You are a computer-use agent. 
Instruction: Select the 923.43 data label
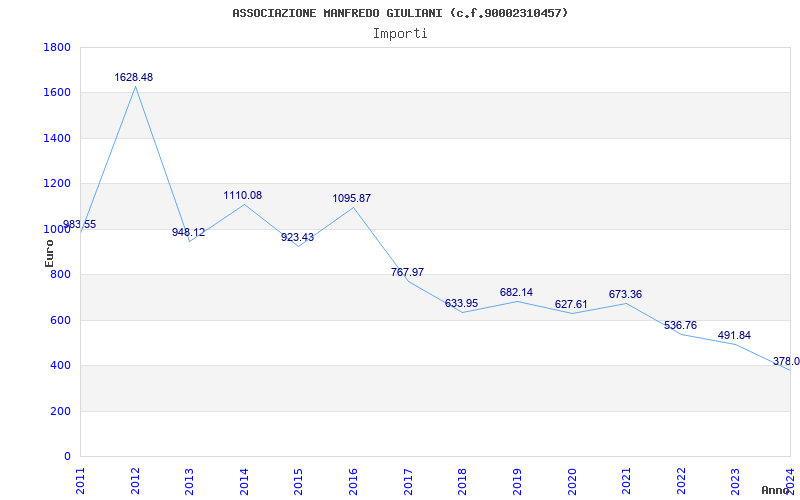(297, 237)
